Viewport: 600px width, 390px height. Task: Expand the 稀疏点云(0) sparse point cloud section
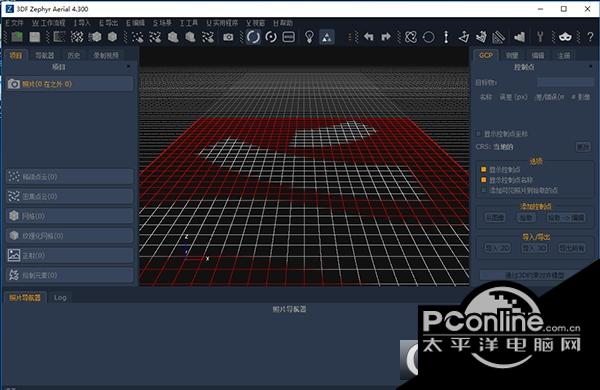[x=70, y=176]
